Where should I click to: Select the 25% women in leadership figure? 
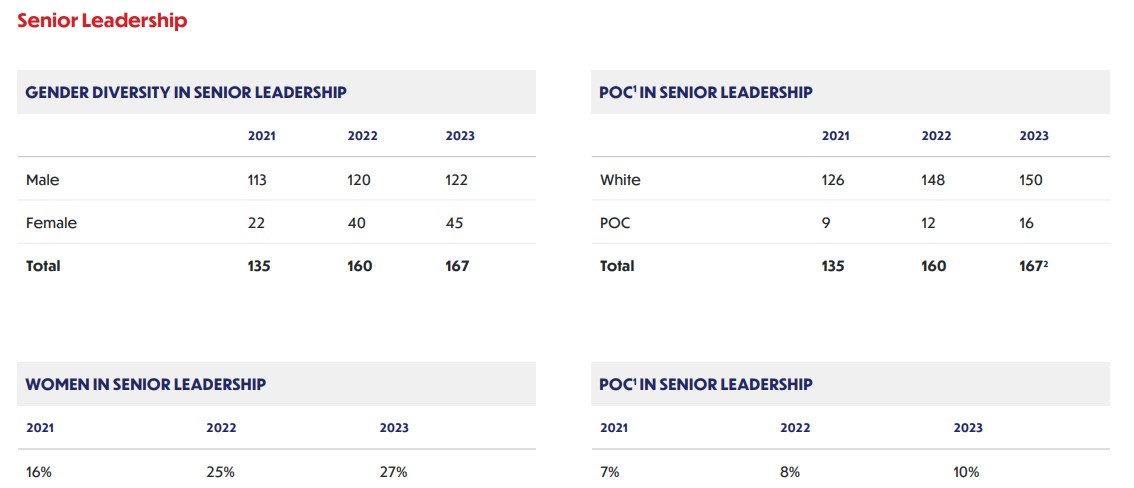221,472
